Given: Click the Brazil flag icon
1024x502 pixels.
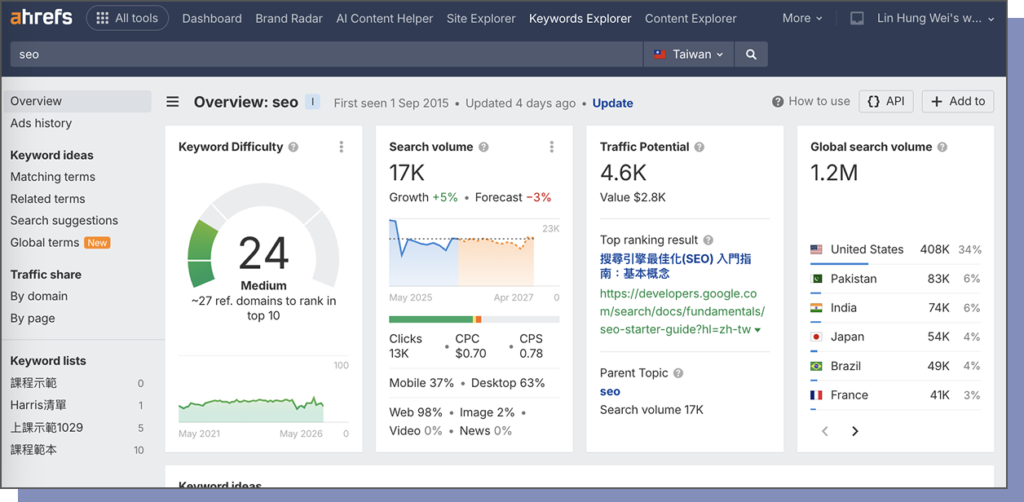Looking at the screenshot, I should pos(816,366).
